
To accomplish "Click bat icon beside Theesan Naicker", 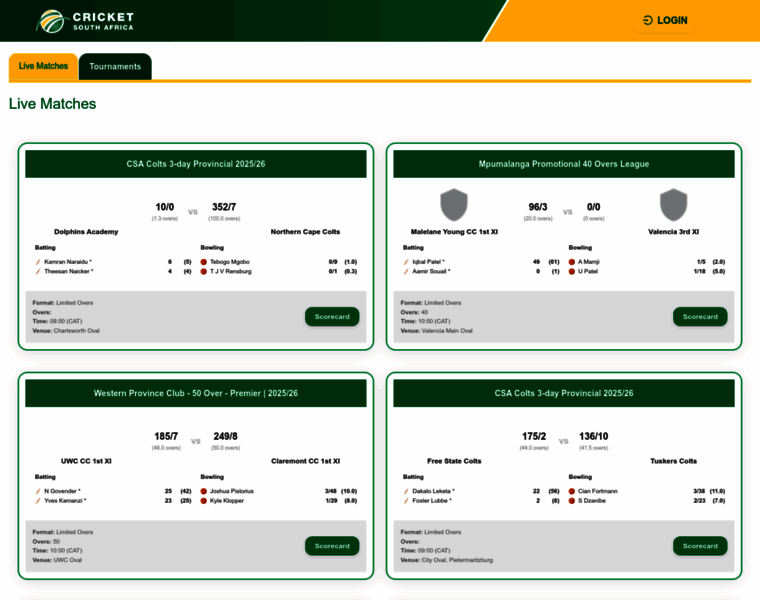I will pyautogui.click(x=38, y=271).
